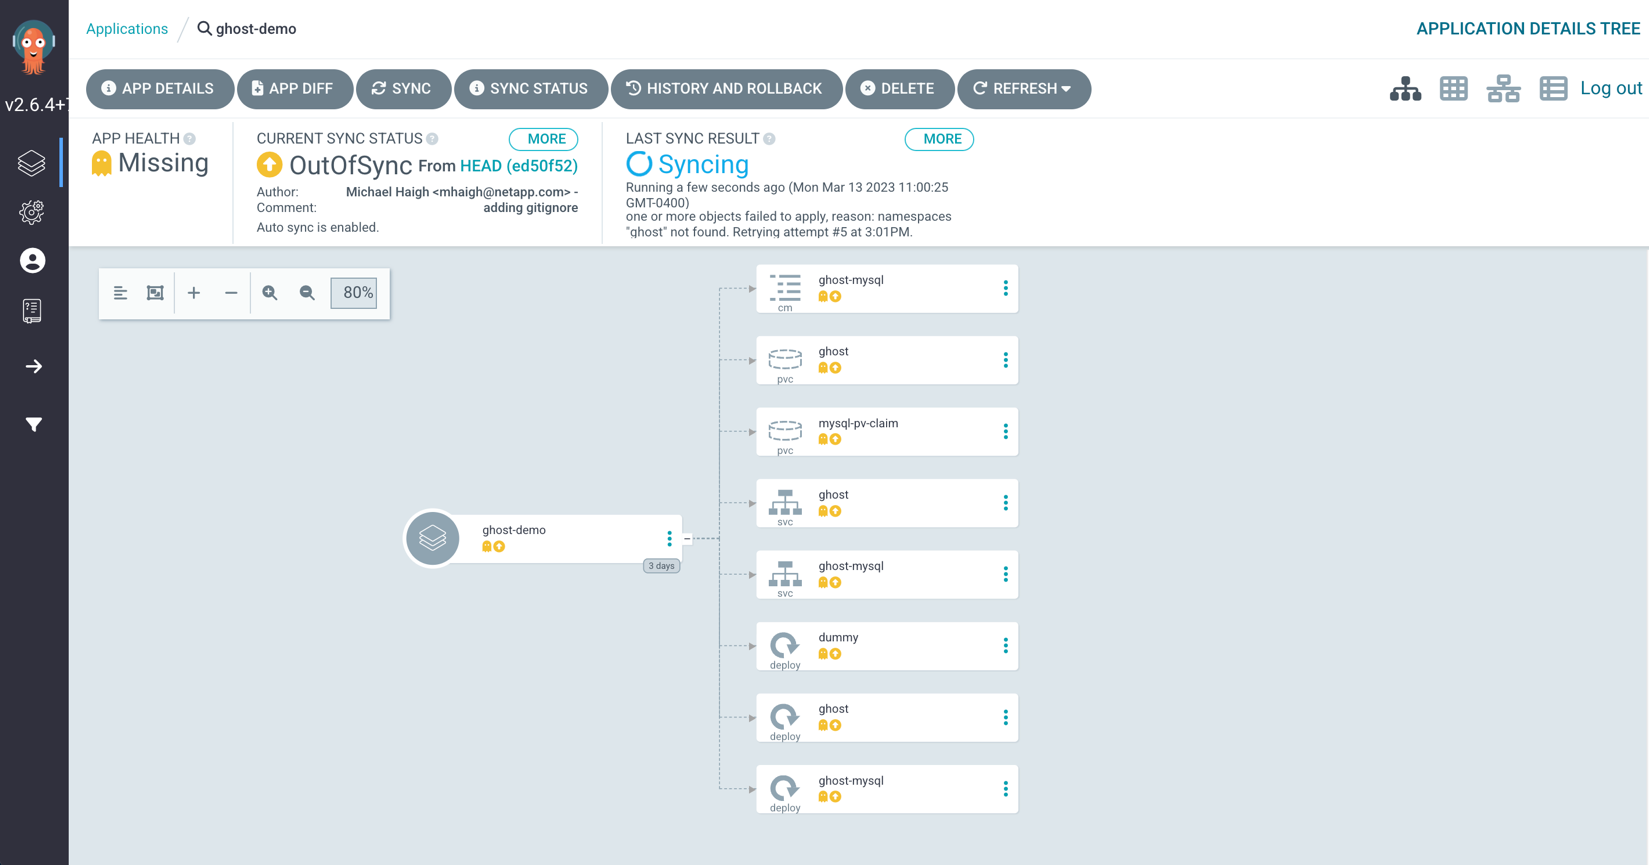The height and width of the screenshot is (865, 1649).
Task: Click OutOfSync status text
Action: coord(350,165)
